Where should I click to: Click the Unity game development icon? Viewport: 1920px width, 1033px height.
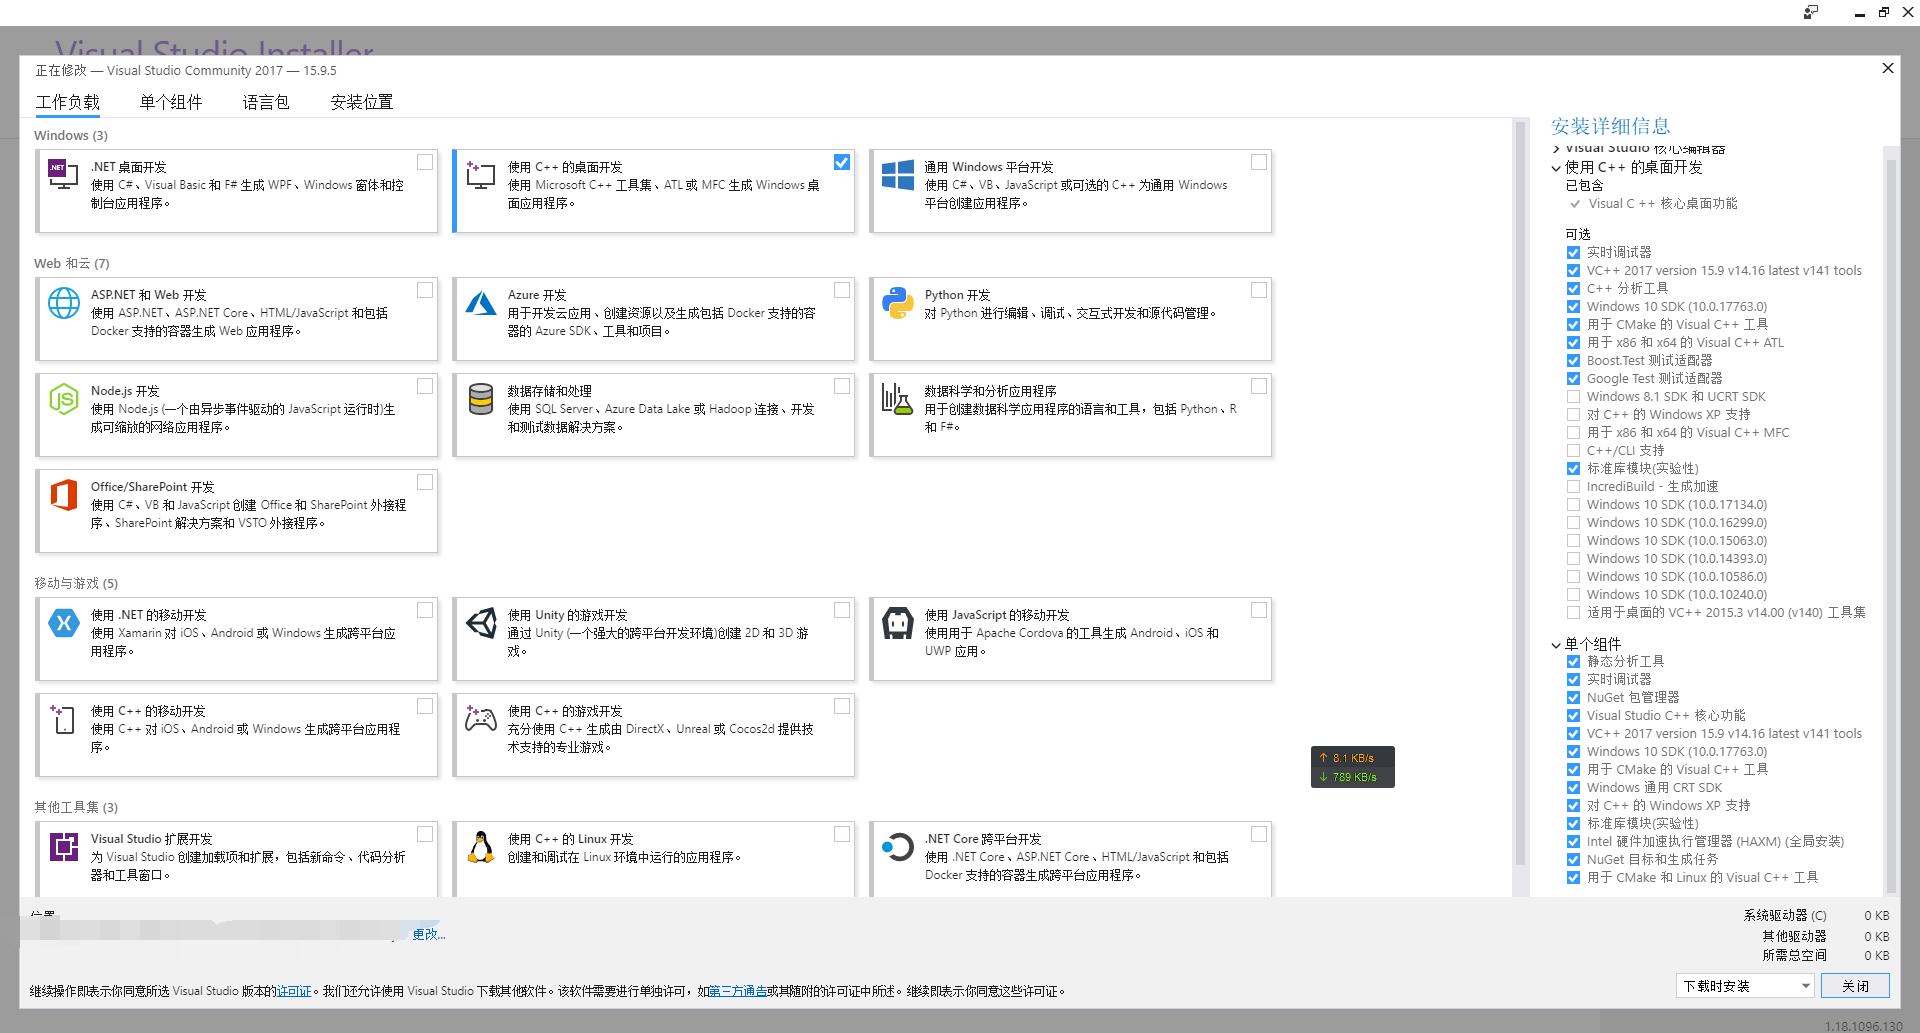coord(480,623)
